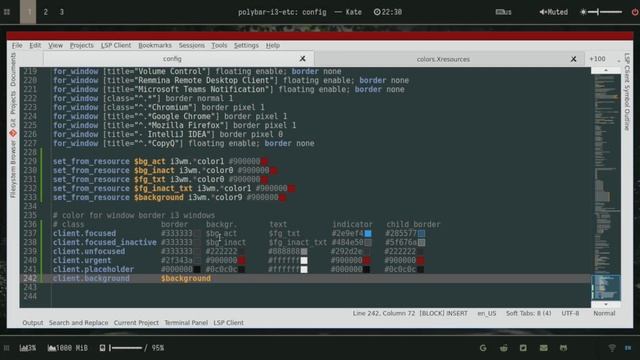
Task: Show the Current Project panel
Action: point(136,322)
